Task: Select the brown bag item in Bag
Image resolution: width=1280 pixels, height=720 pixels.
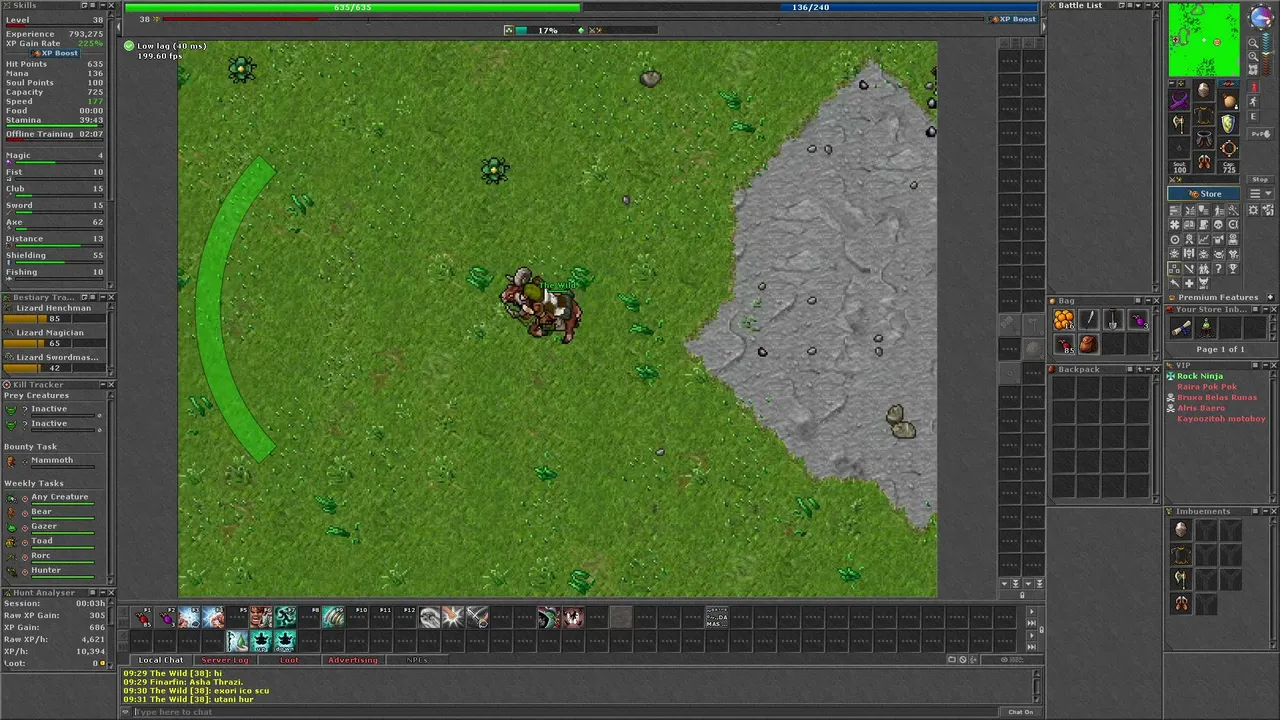Action: pyautogui.click(x=1088, y=345)
